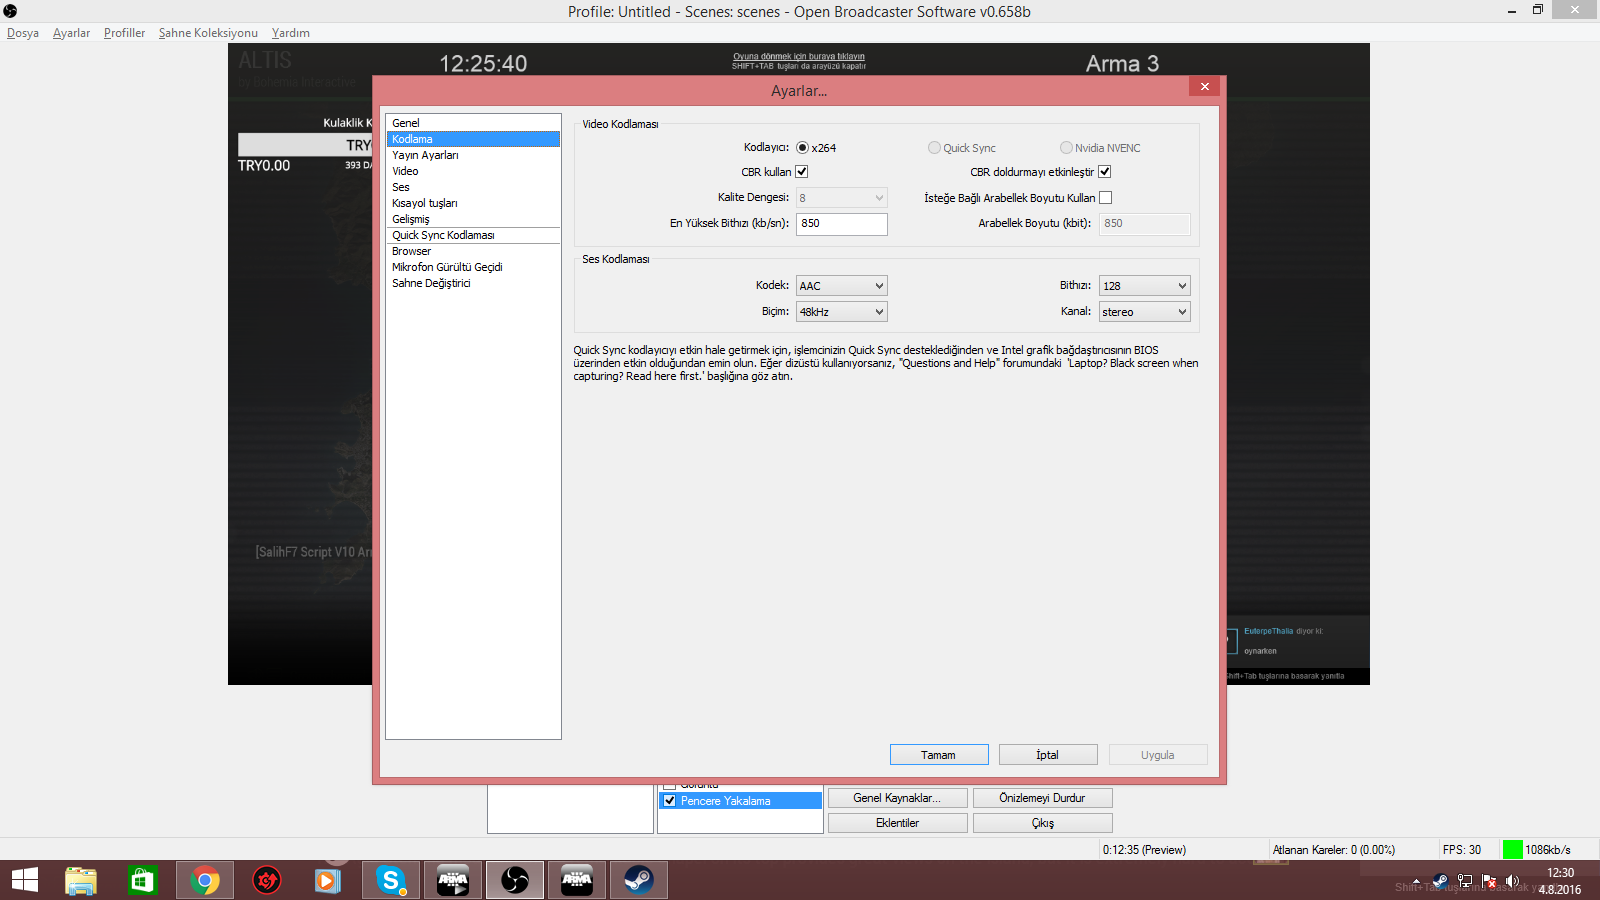
Task: Click Atlanan Kareler status text
Action: coord(1334,850)
